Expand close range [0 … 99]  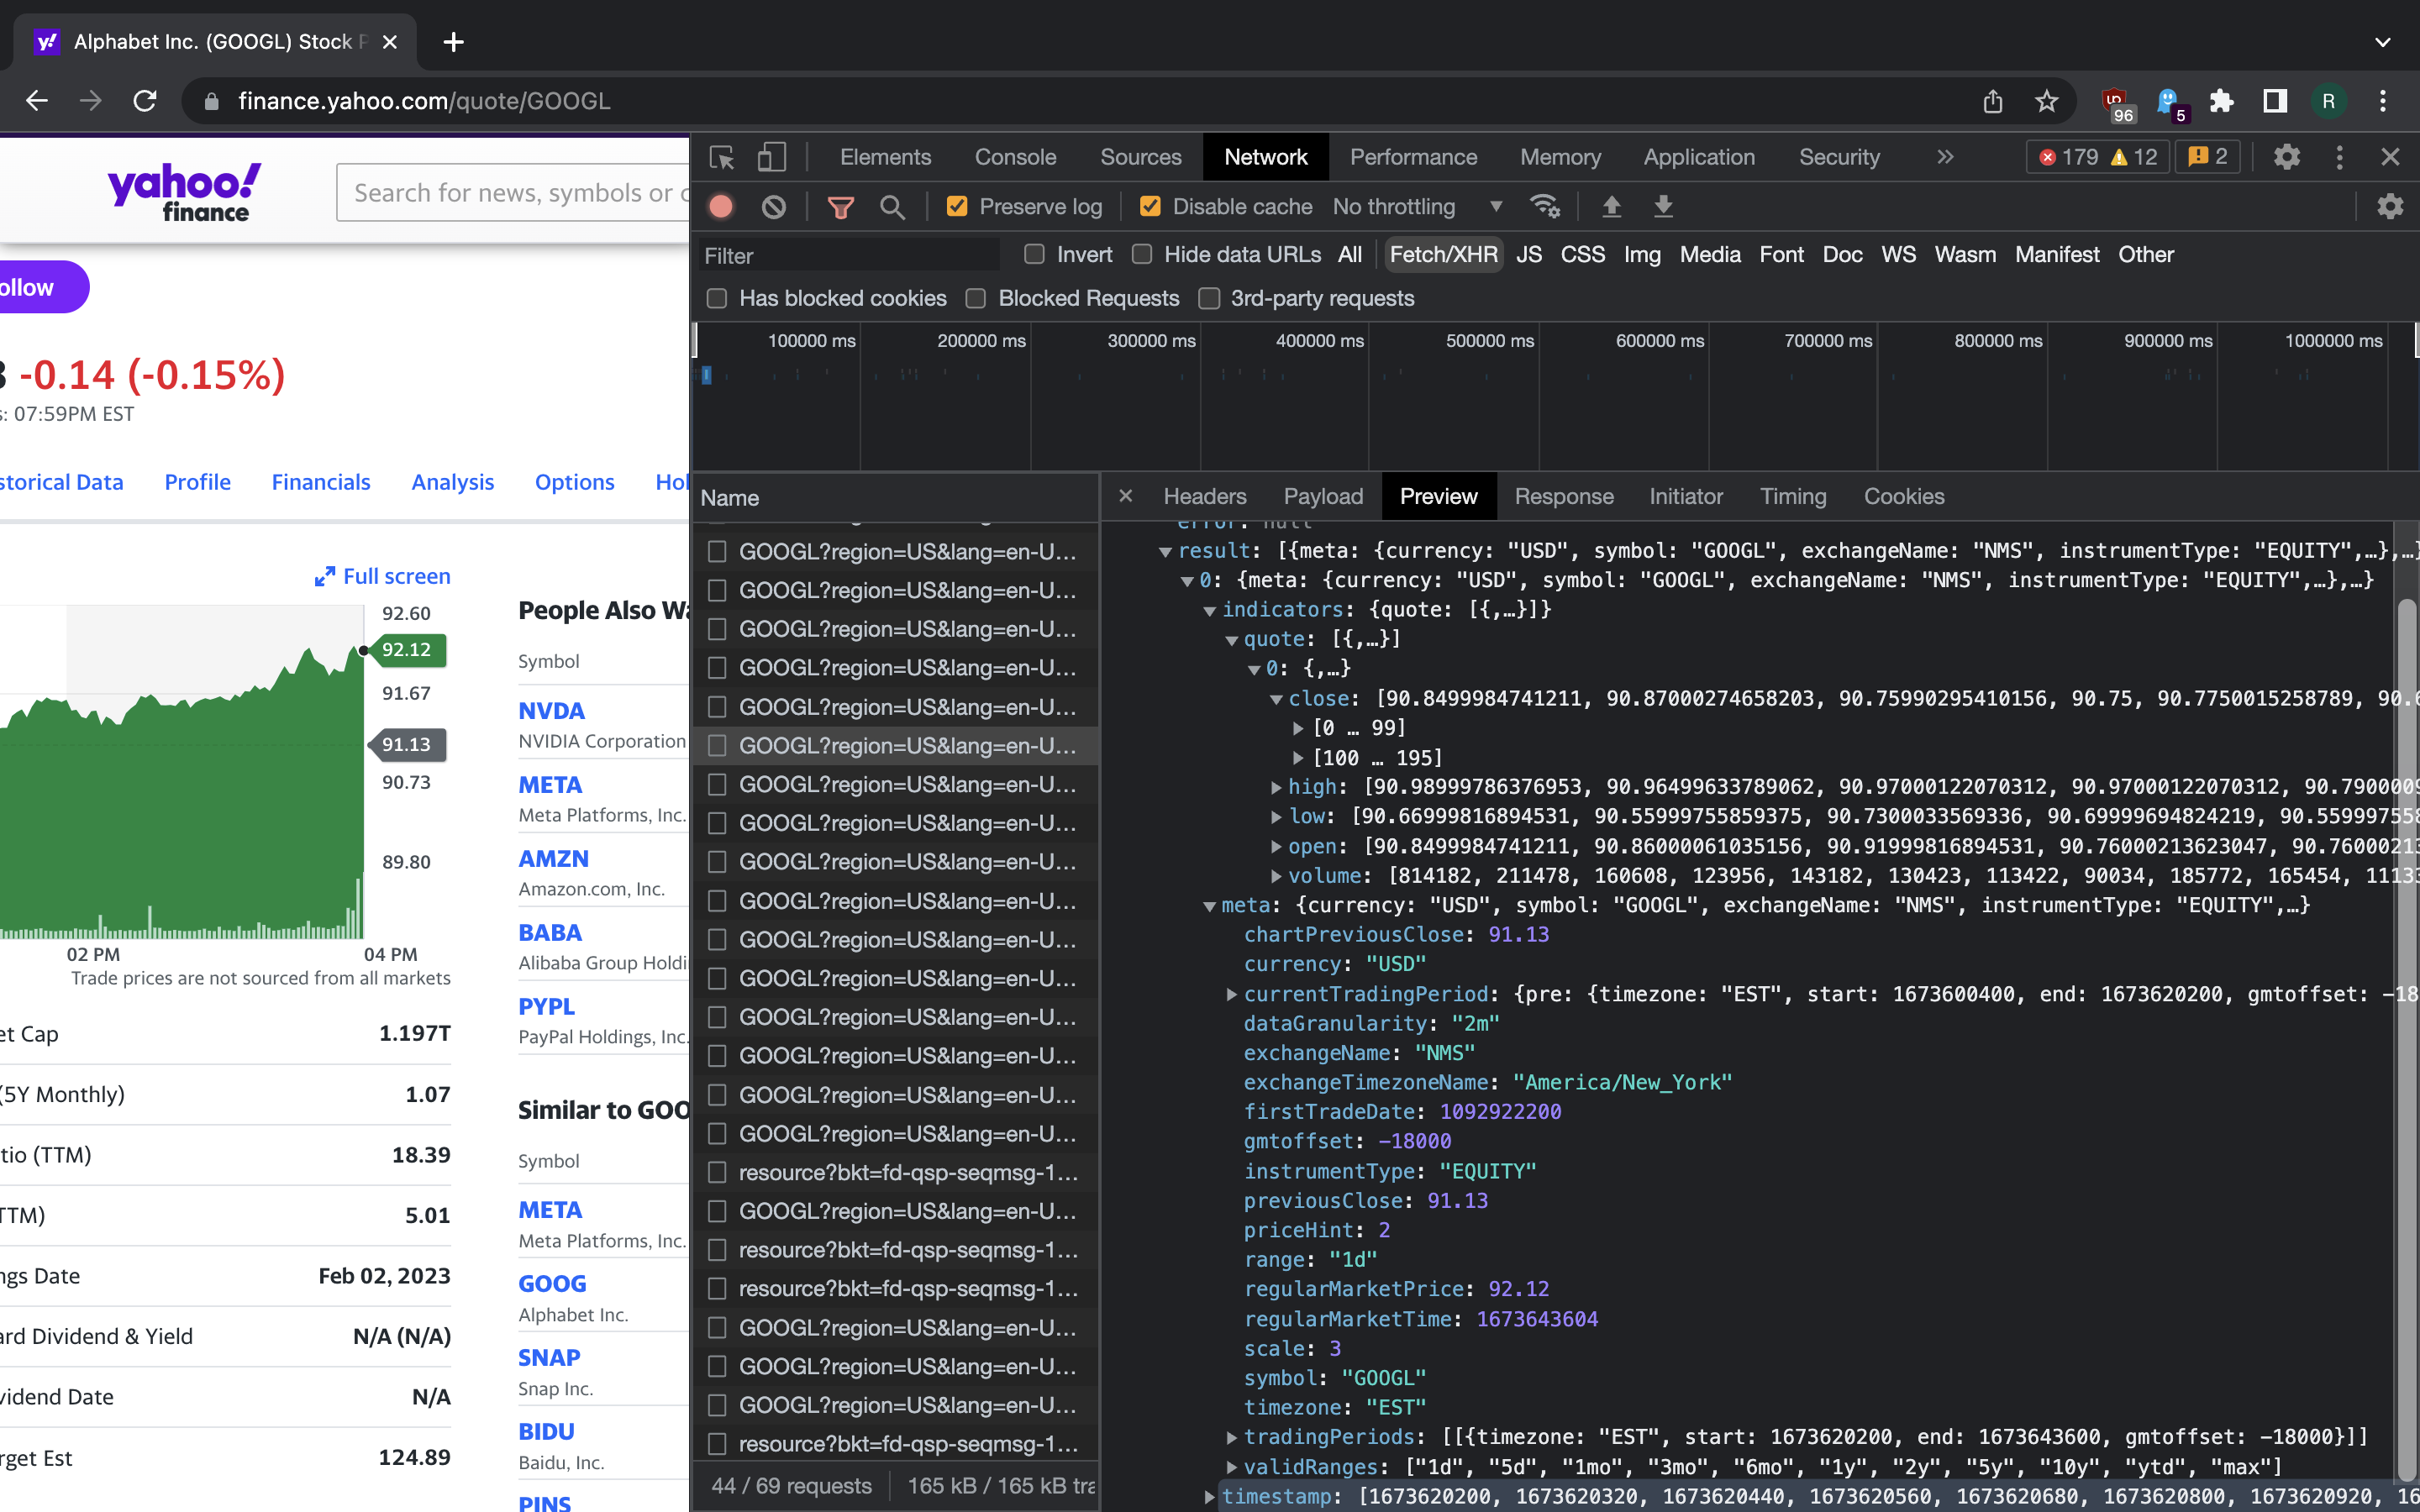coord(1298,729)
